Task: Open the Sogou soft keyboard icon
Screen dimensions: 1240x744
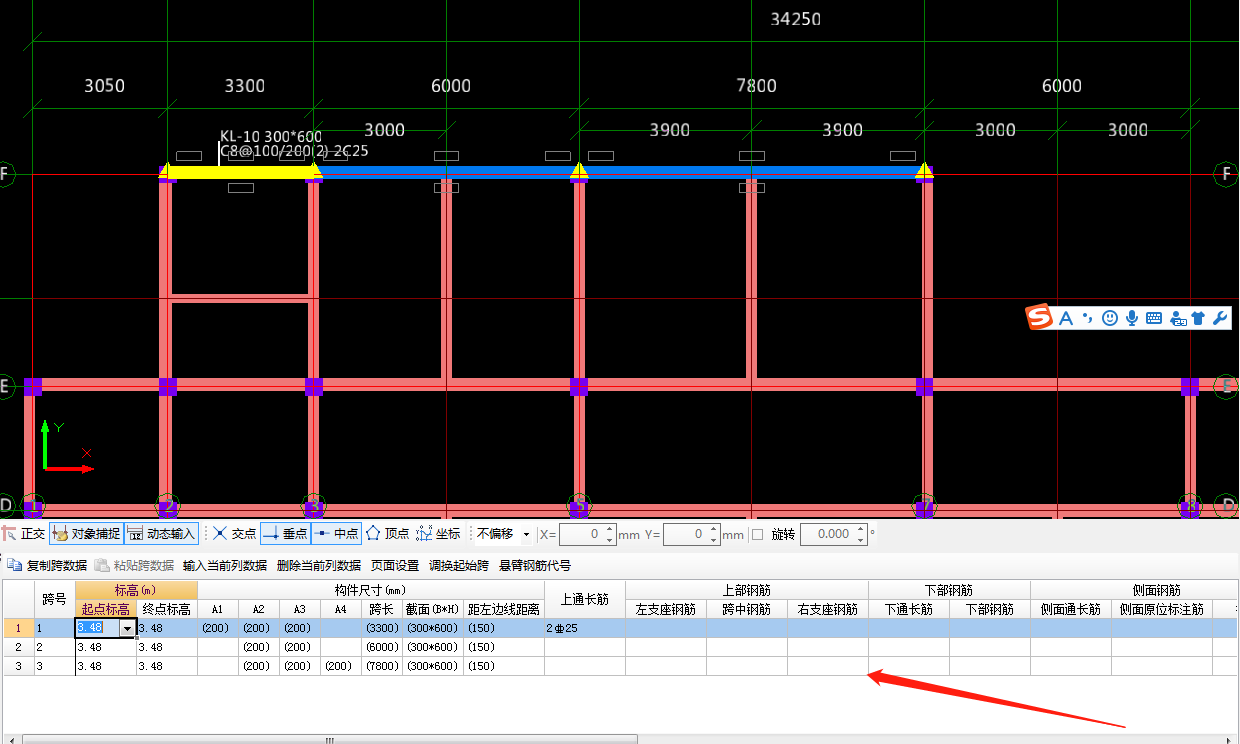Action: [x=1154, y=318]
